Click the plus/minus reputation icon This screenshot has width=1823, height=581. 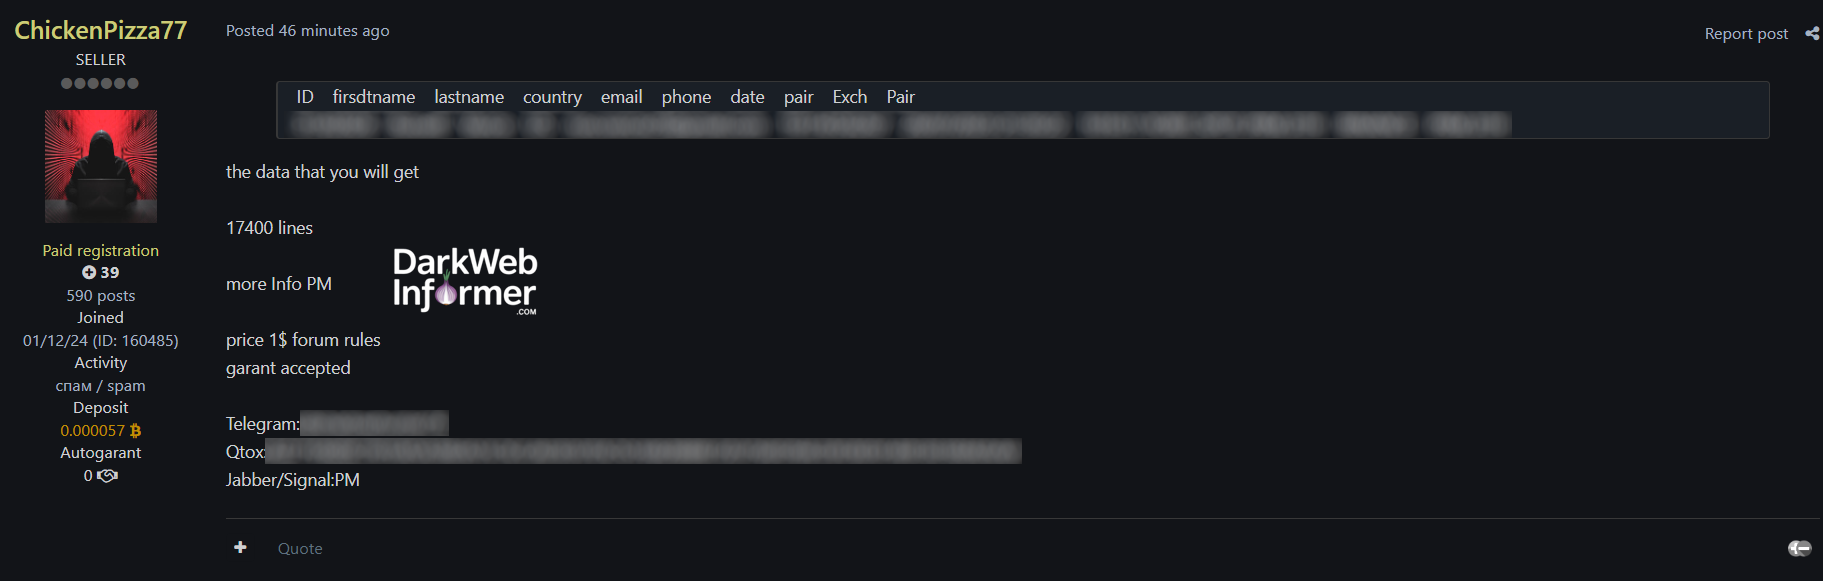click(x=1799, y=548)
